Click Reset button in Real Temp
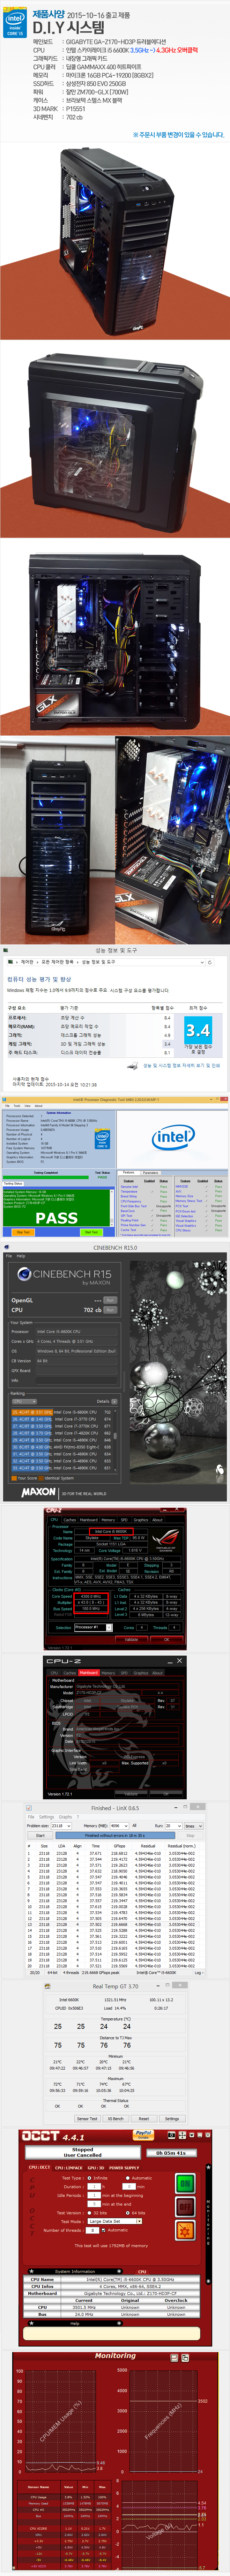 [144, 2119]
